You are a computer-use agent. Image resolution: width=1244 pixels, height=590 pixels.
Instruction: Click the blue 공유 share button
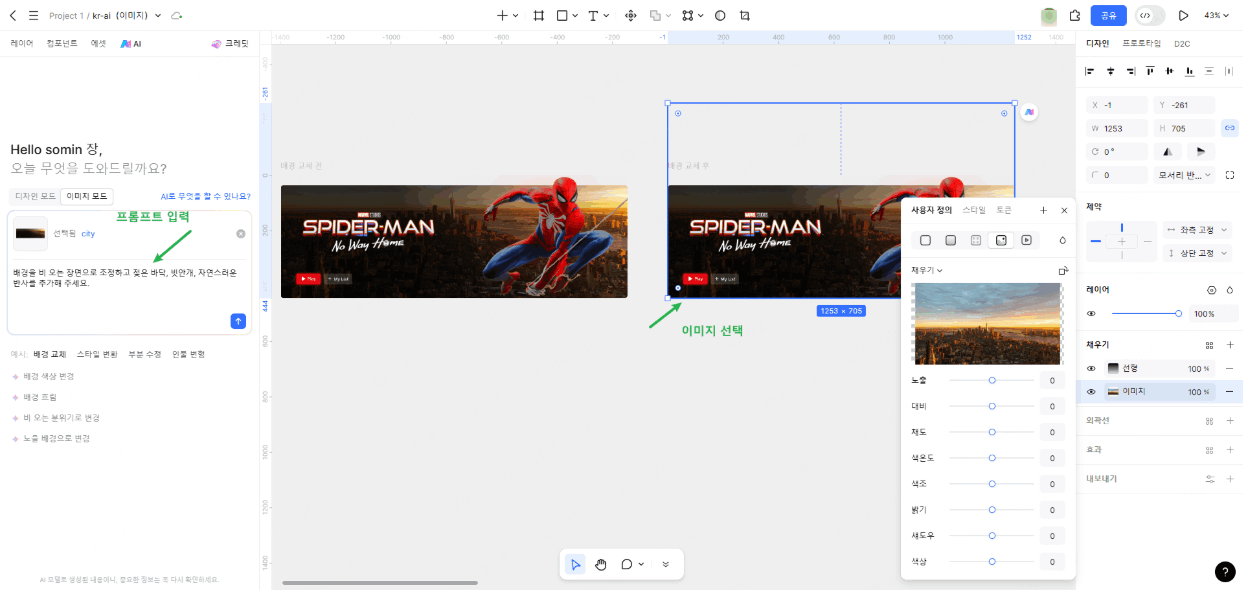coord(1109,16)
